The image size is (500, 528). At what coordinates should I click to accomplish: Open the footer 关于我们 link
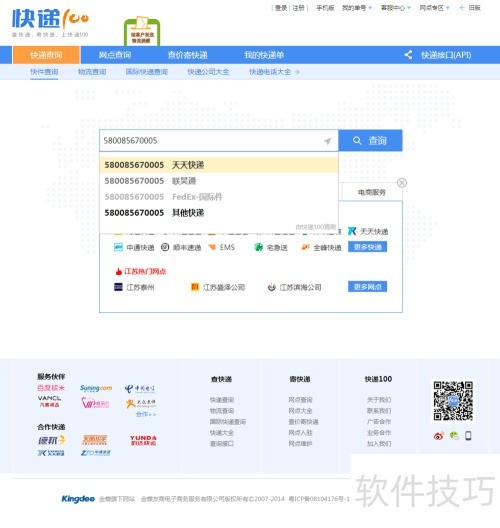[x=379, y=400]
